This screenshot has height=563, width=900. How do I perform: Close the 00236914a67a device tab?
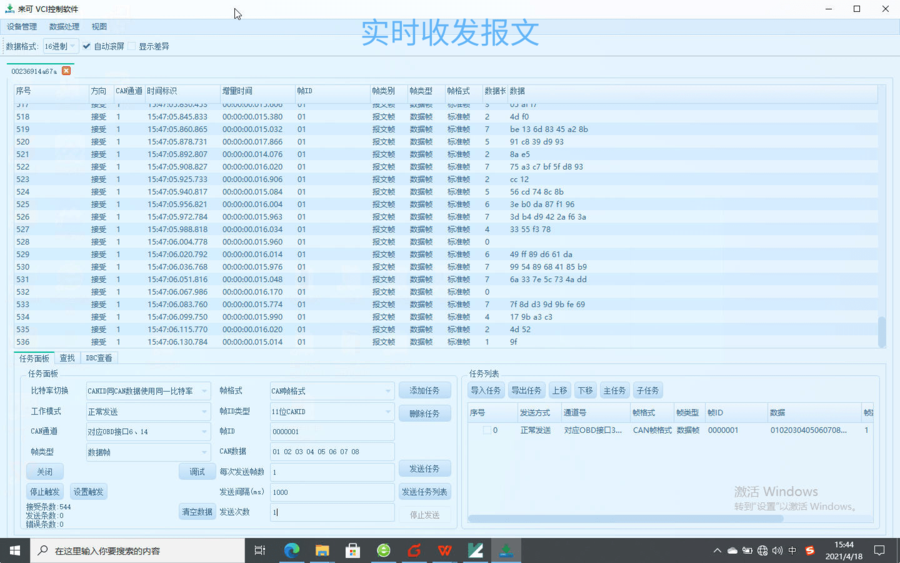coord(66,71)
